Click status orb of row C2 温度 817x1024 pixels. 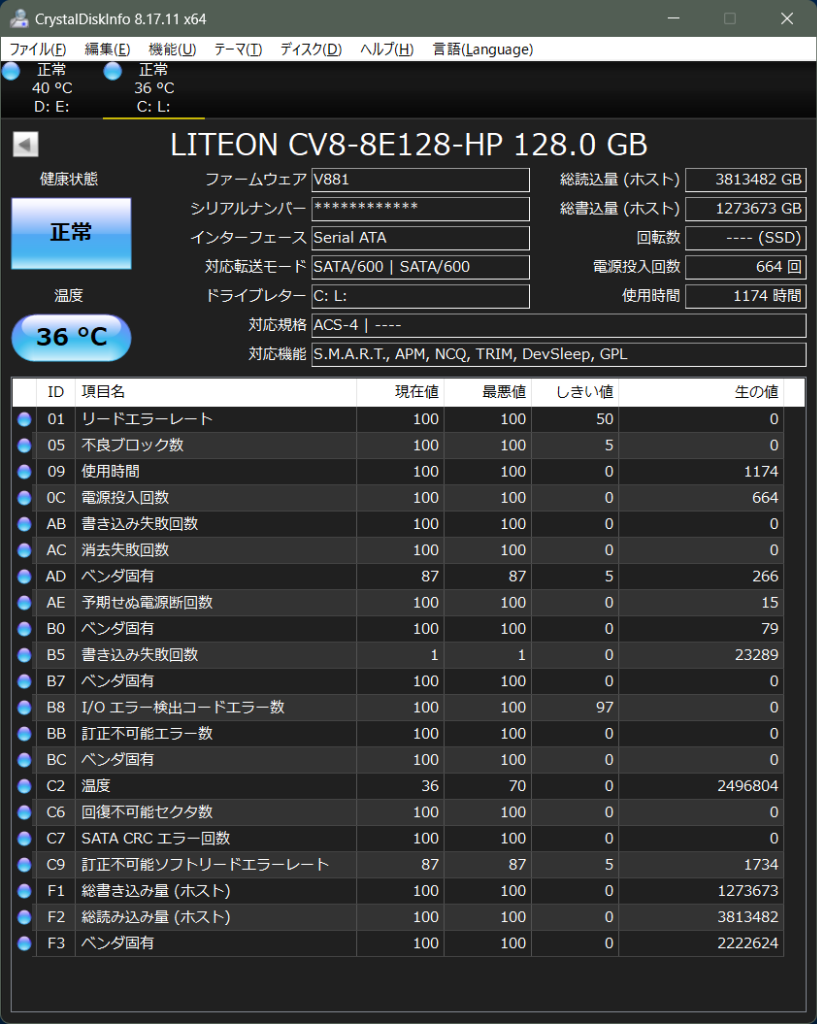tap(24, 786)
